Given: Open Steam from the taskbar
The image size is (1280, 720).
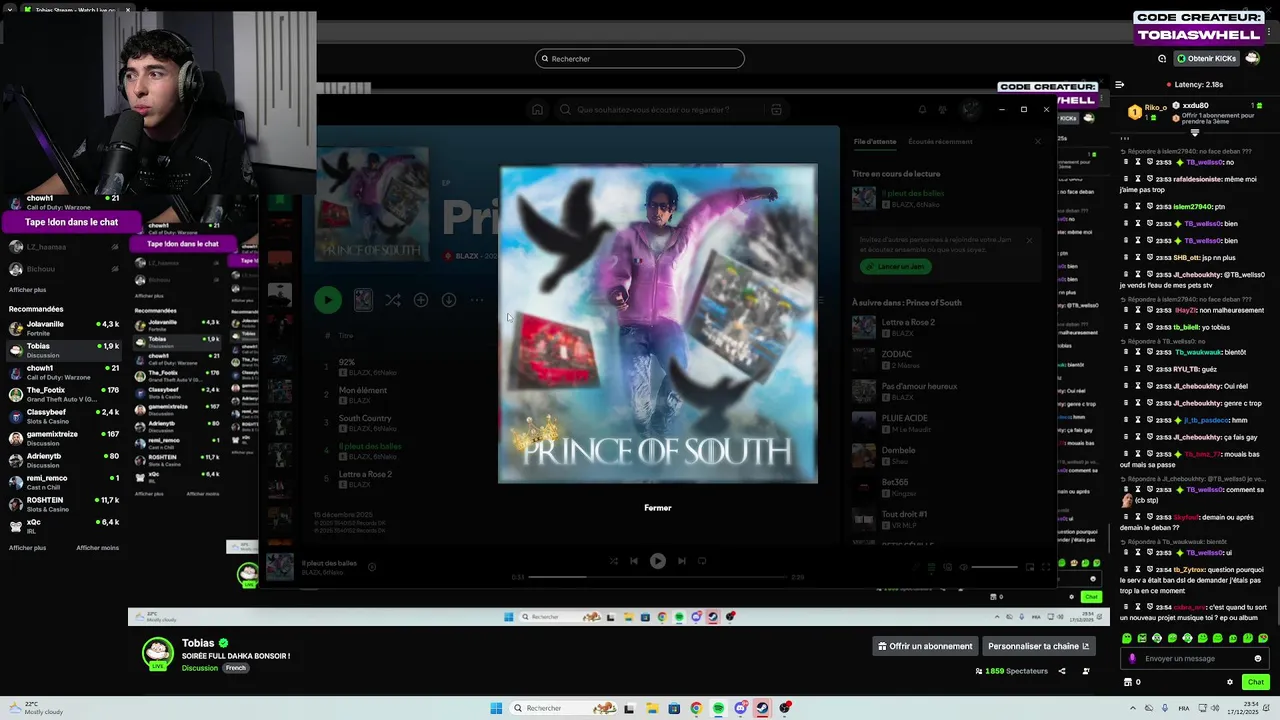Looking at the screenshot, I should [x=762, y=708].
